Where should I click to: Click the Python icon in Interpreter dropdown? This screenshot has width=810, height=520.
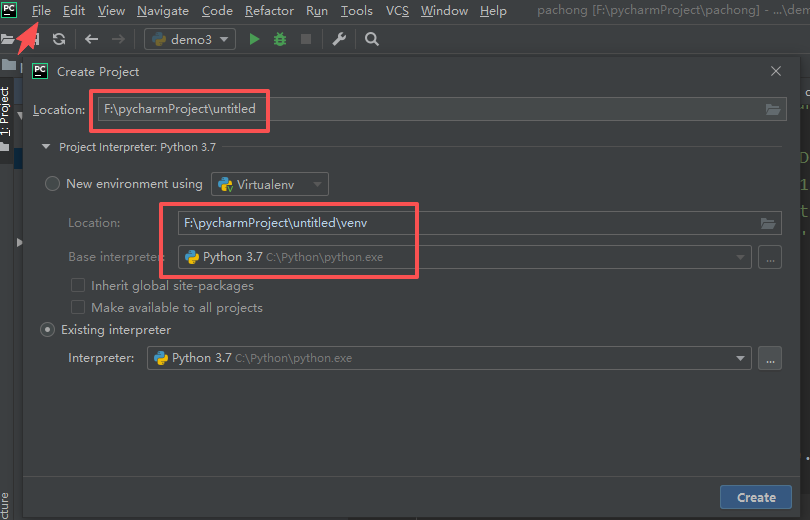(x=161, y=358)
